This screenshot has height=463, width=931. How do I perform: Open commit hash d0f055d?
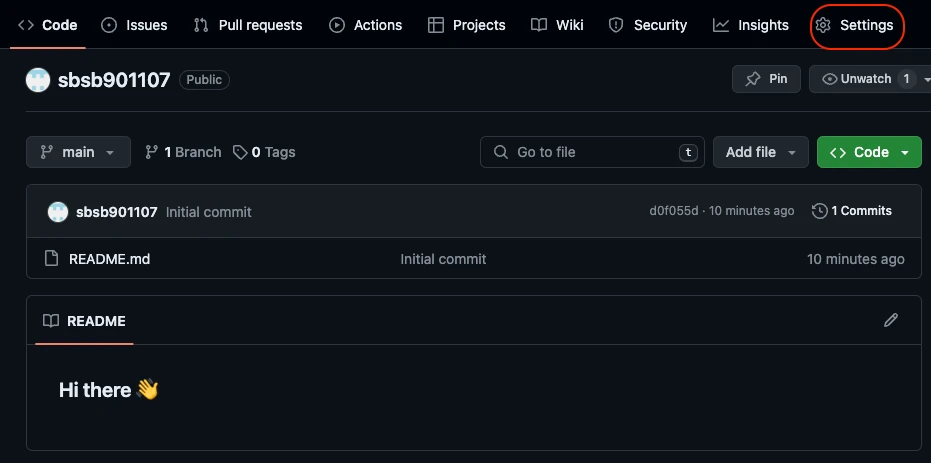pos(674,211)
